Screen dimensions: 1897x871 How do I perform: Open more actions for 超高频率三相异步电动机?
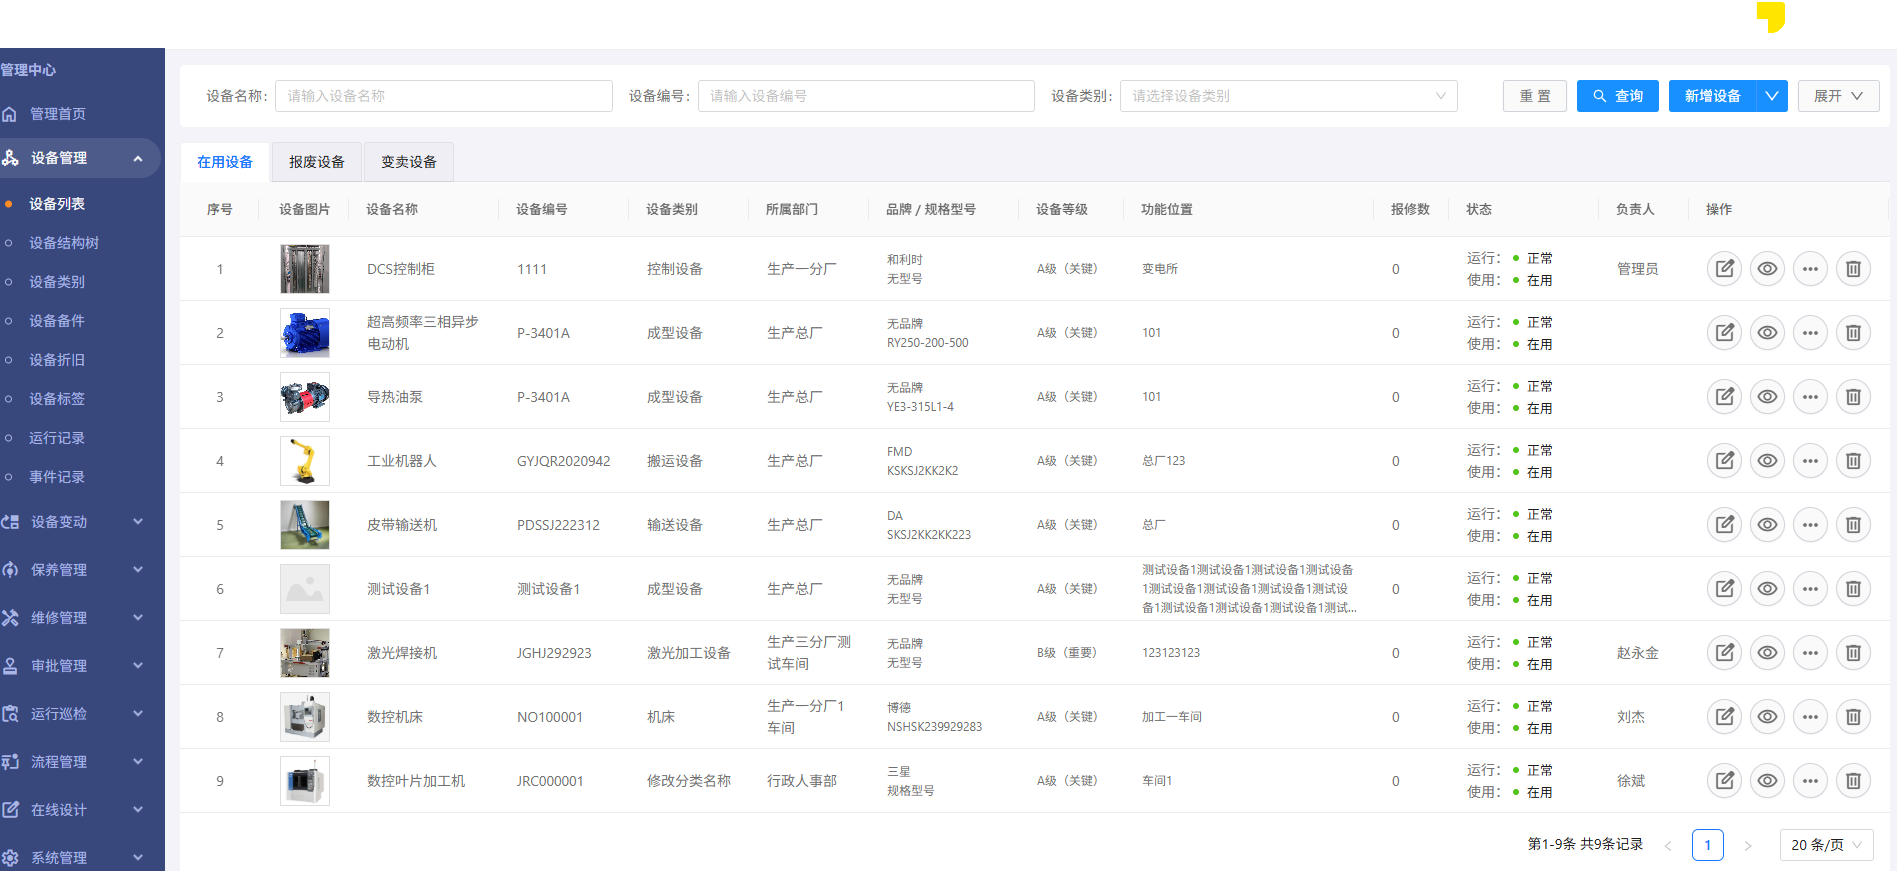(x=1810, y=333)
